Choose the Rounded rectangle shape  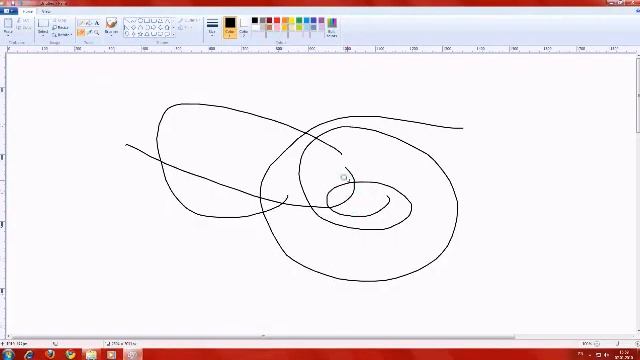153,21
